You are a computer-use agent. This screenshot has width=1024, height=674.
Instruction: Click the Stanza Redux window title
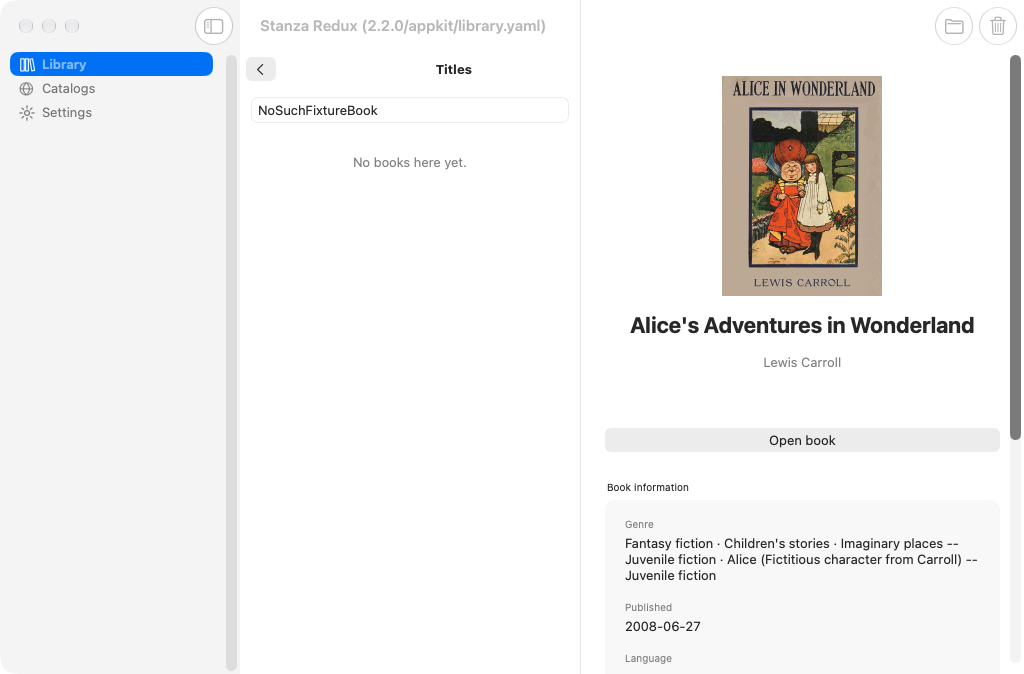[x=402, y=26]
